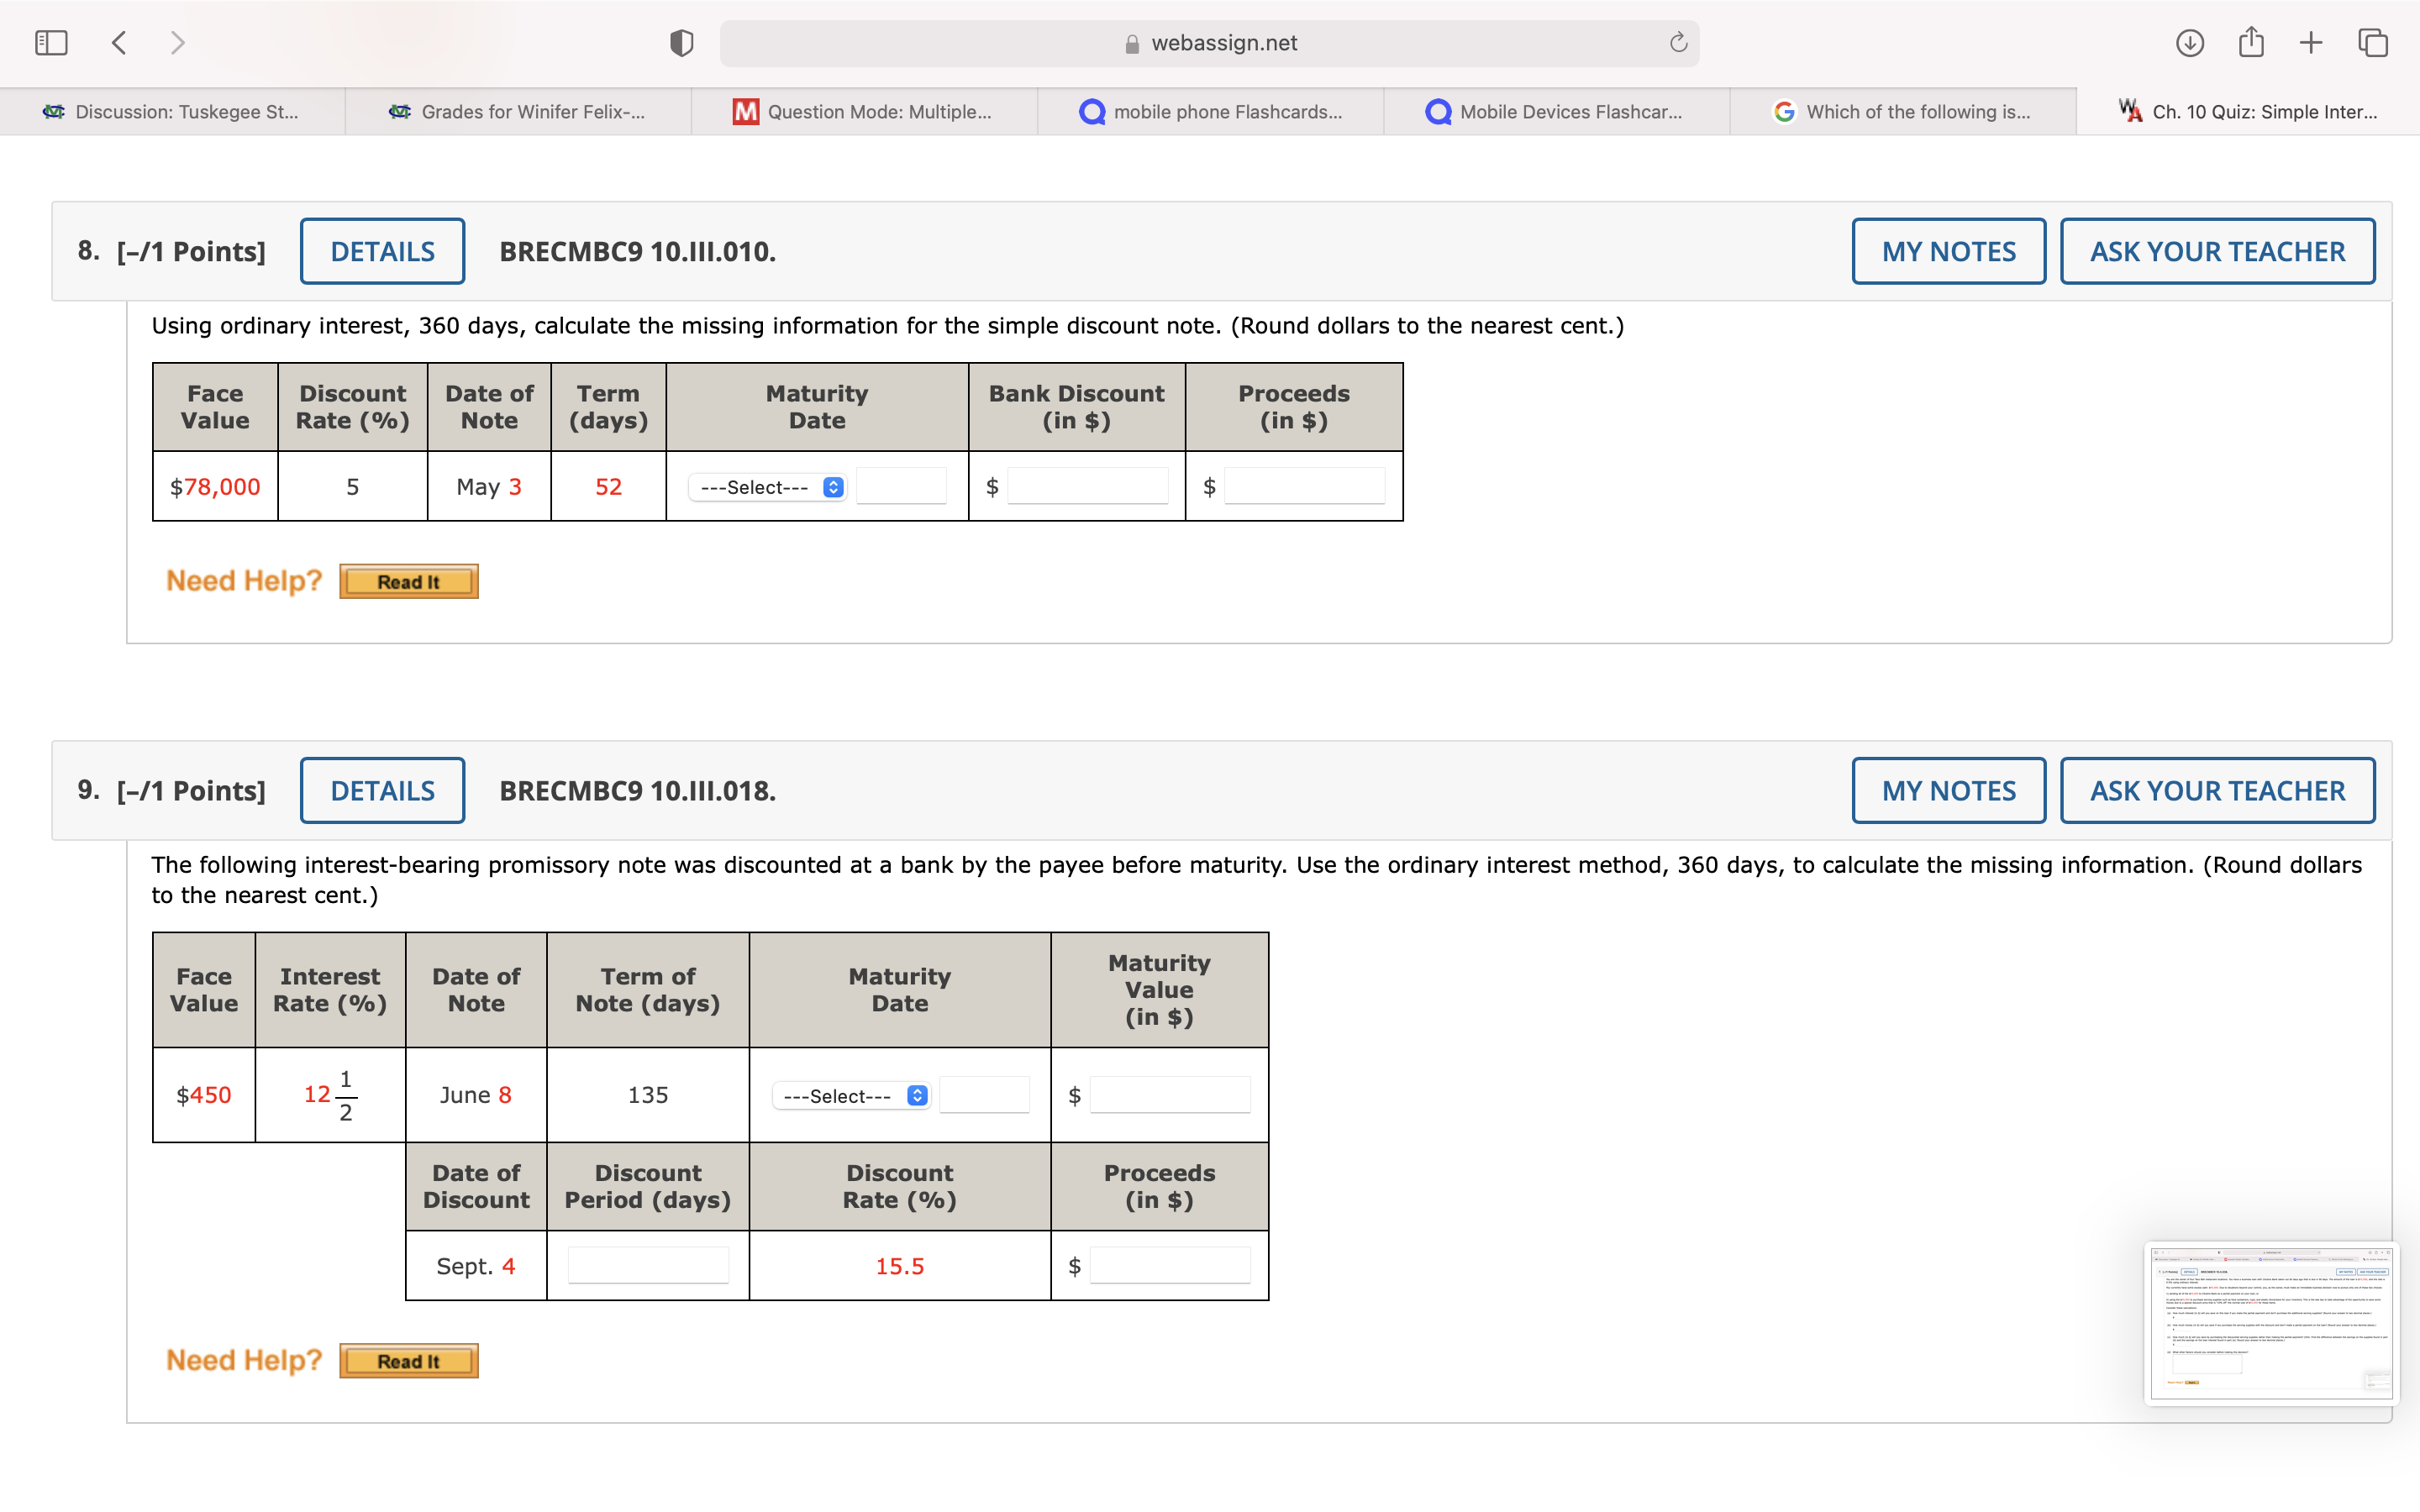The height and width of the screenshot is (1512, 2420).
Task: Click the screenshot preview thumbnail
Action: 2270,1322
